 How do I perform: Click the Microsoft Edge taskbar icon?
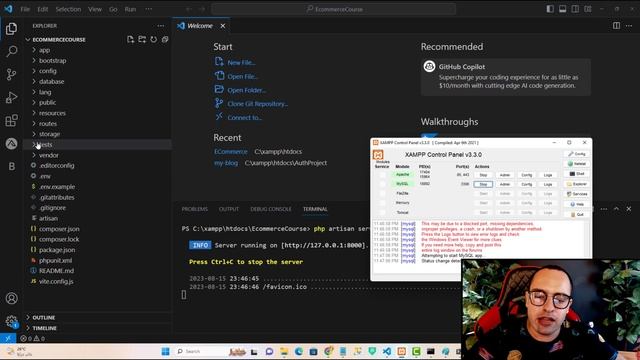299,351
